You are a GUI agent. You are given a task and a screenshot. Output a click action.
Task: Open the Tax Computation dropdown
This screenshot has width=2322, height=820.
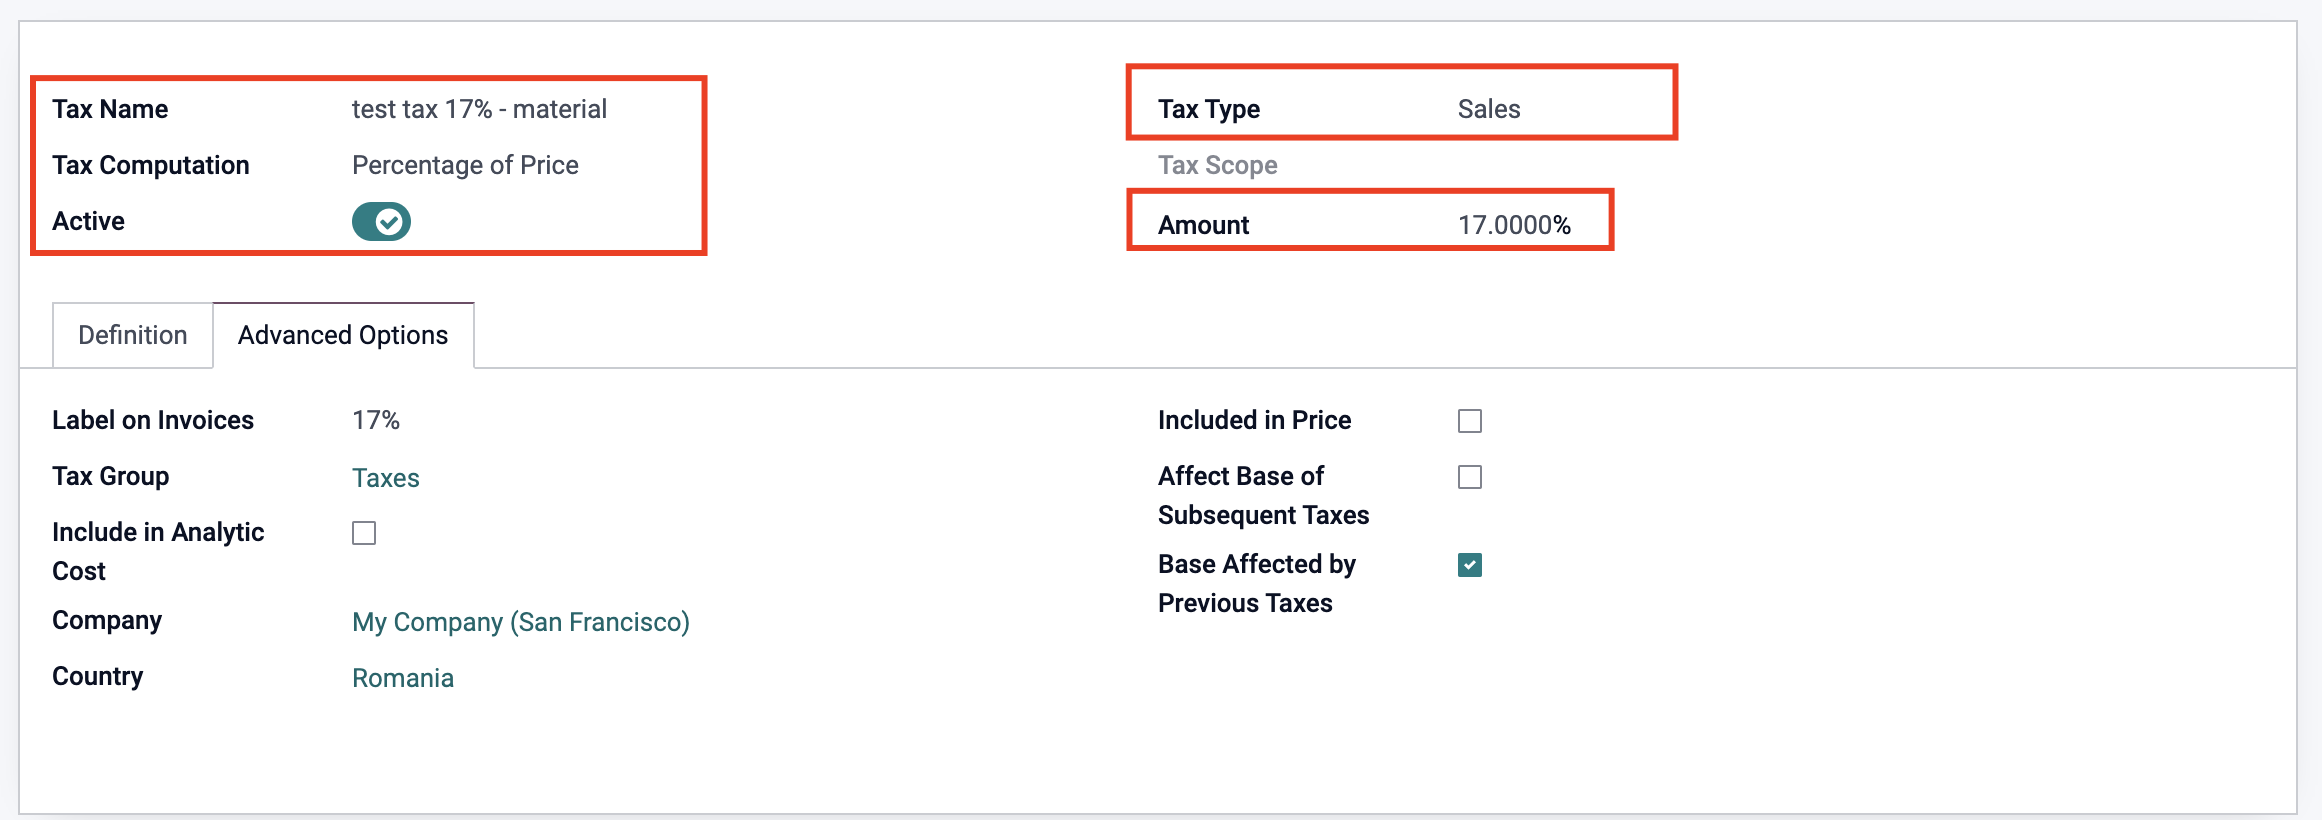(465, 165)
